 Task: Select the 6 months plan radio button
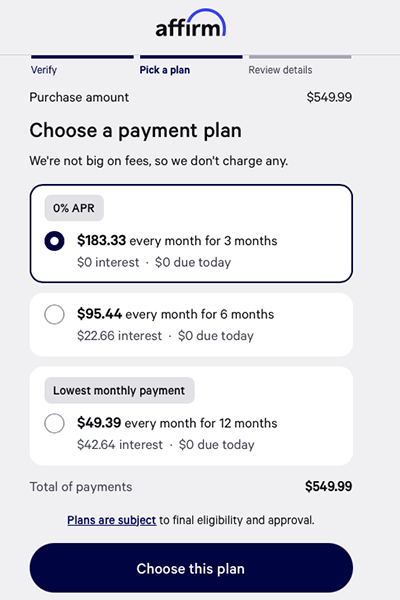click(x=54, y=315)
